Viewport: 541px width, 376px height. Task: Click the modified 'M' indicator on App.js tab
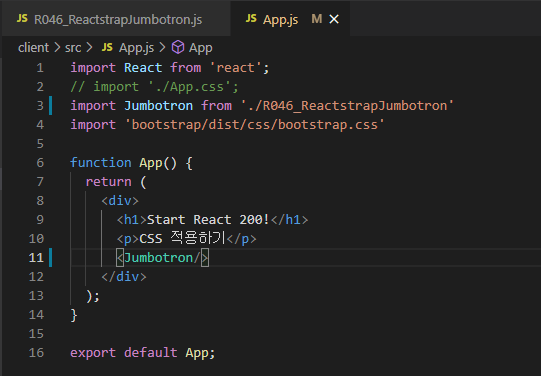pos(317,19)
